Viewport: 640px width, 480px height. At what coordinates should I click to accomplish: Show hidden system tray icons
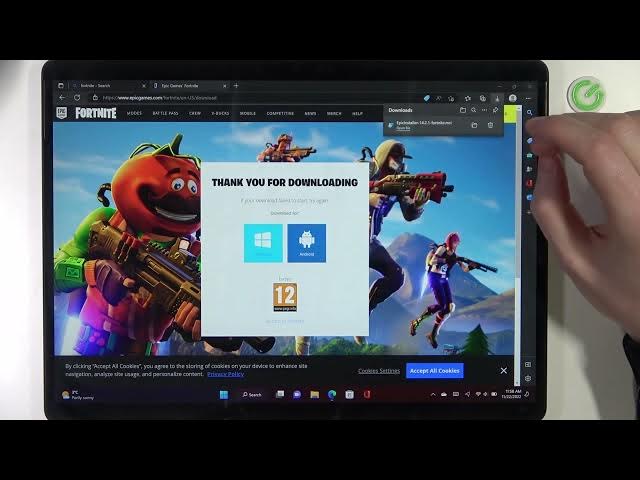tap(433, 394)
